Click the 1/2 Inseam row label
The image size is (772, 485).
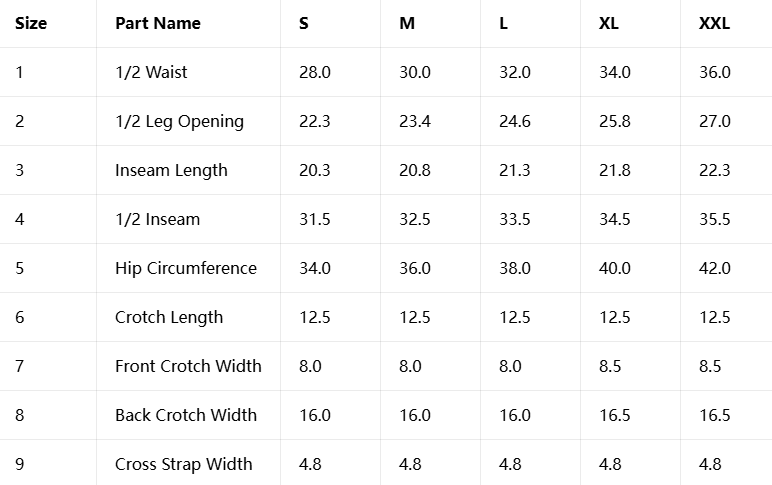157,219
